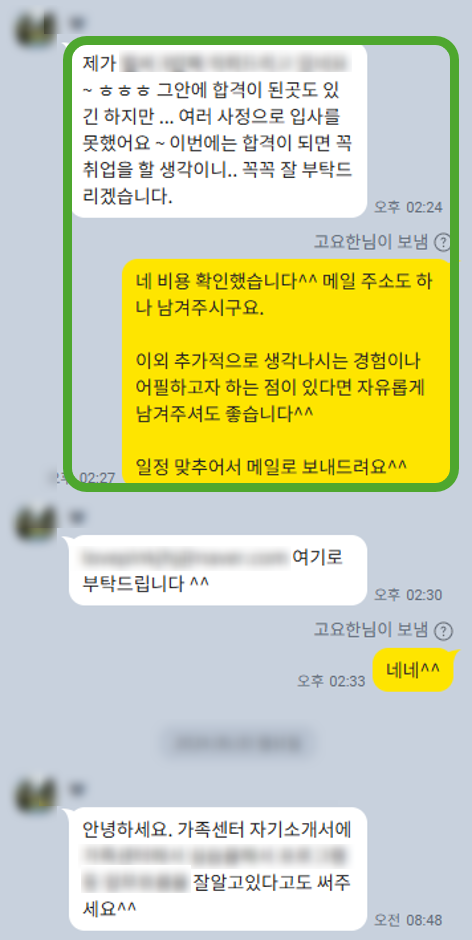Screen dimensions: 472x940
Task: Select the yellow 네 비용 확인했습니다 message bubble
Action: click(x=286, y=371)
